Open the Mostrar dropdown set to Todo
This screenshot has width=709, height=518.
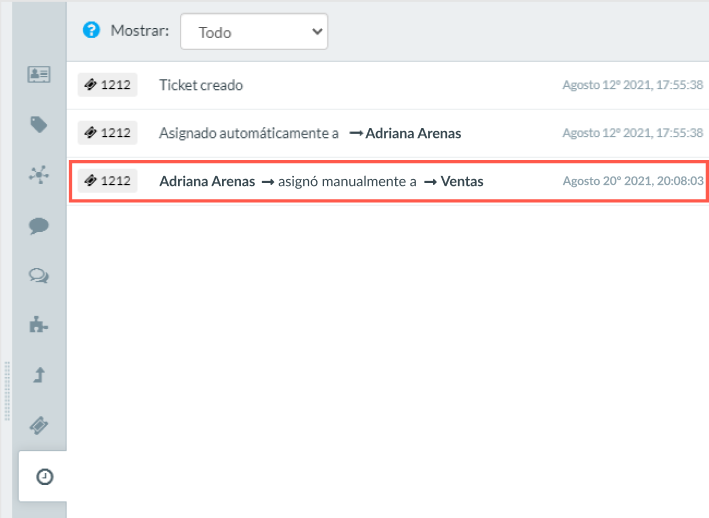click(254, 32)
